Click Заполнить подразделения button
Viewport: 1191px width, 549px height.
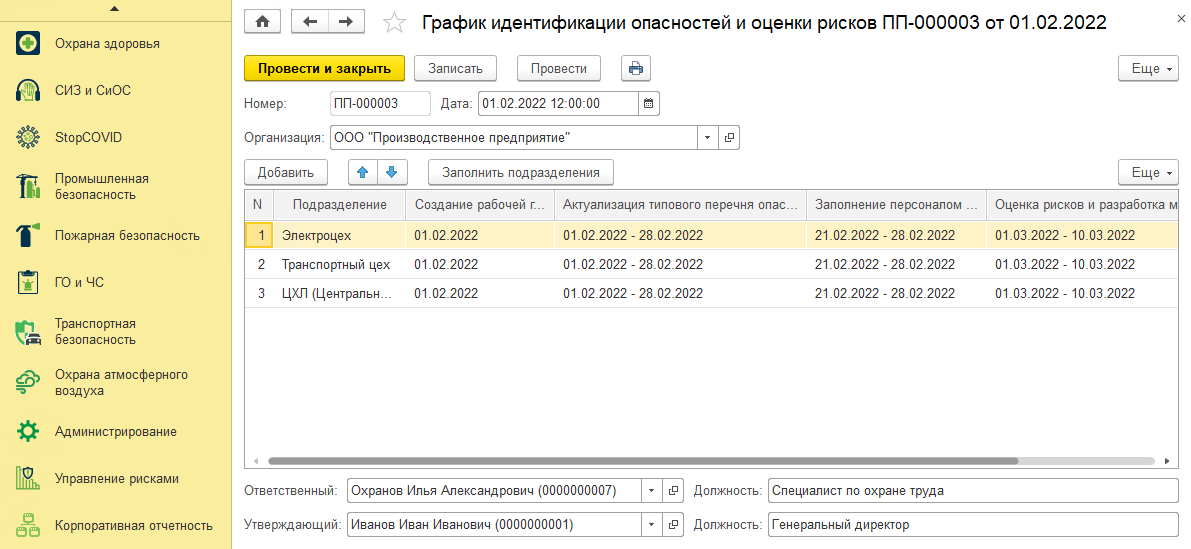point(521,172)
